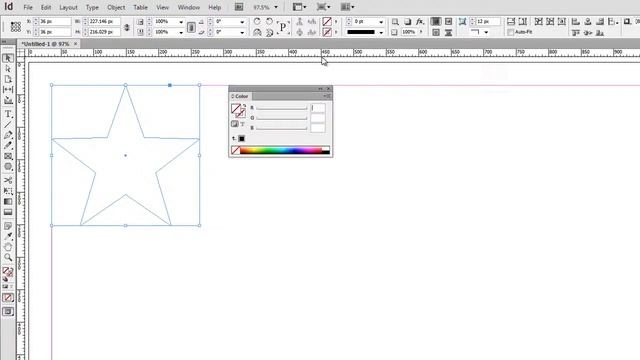The width and height of the screenshot is (640, 360).
Task: Select the Gradient Swatch tool
Action: [8, 202]
